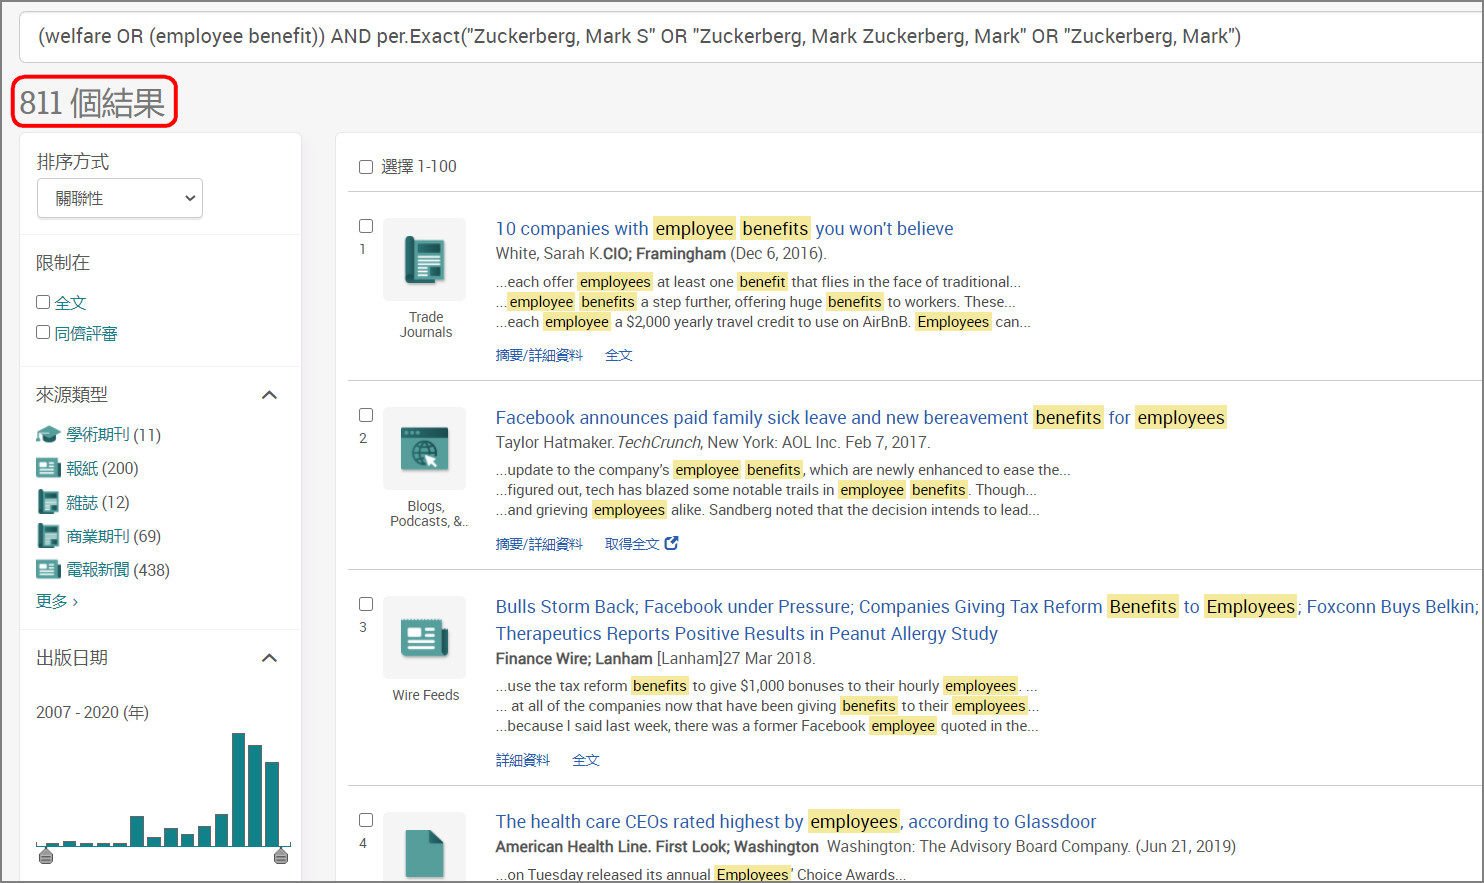This screenshot has width=1484, height=883.
Task: Click the external link icon beside 取得全文
Action: click(671, 543)
